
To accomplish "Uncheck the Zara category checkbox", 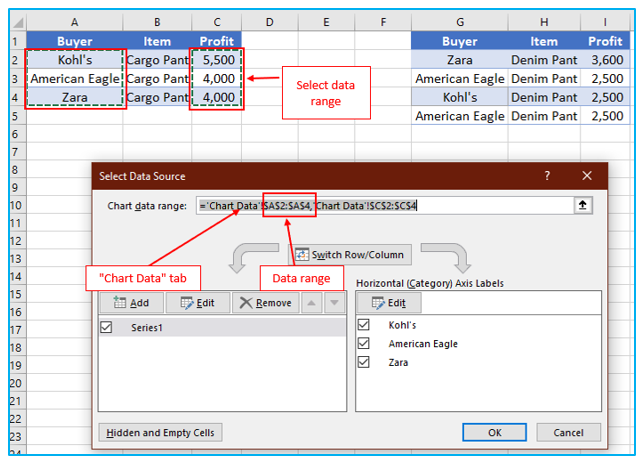I will click(x=364, y=362).
